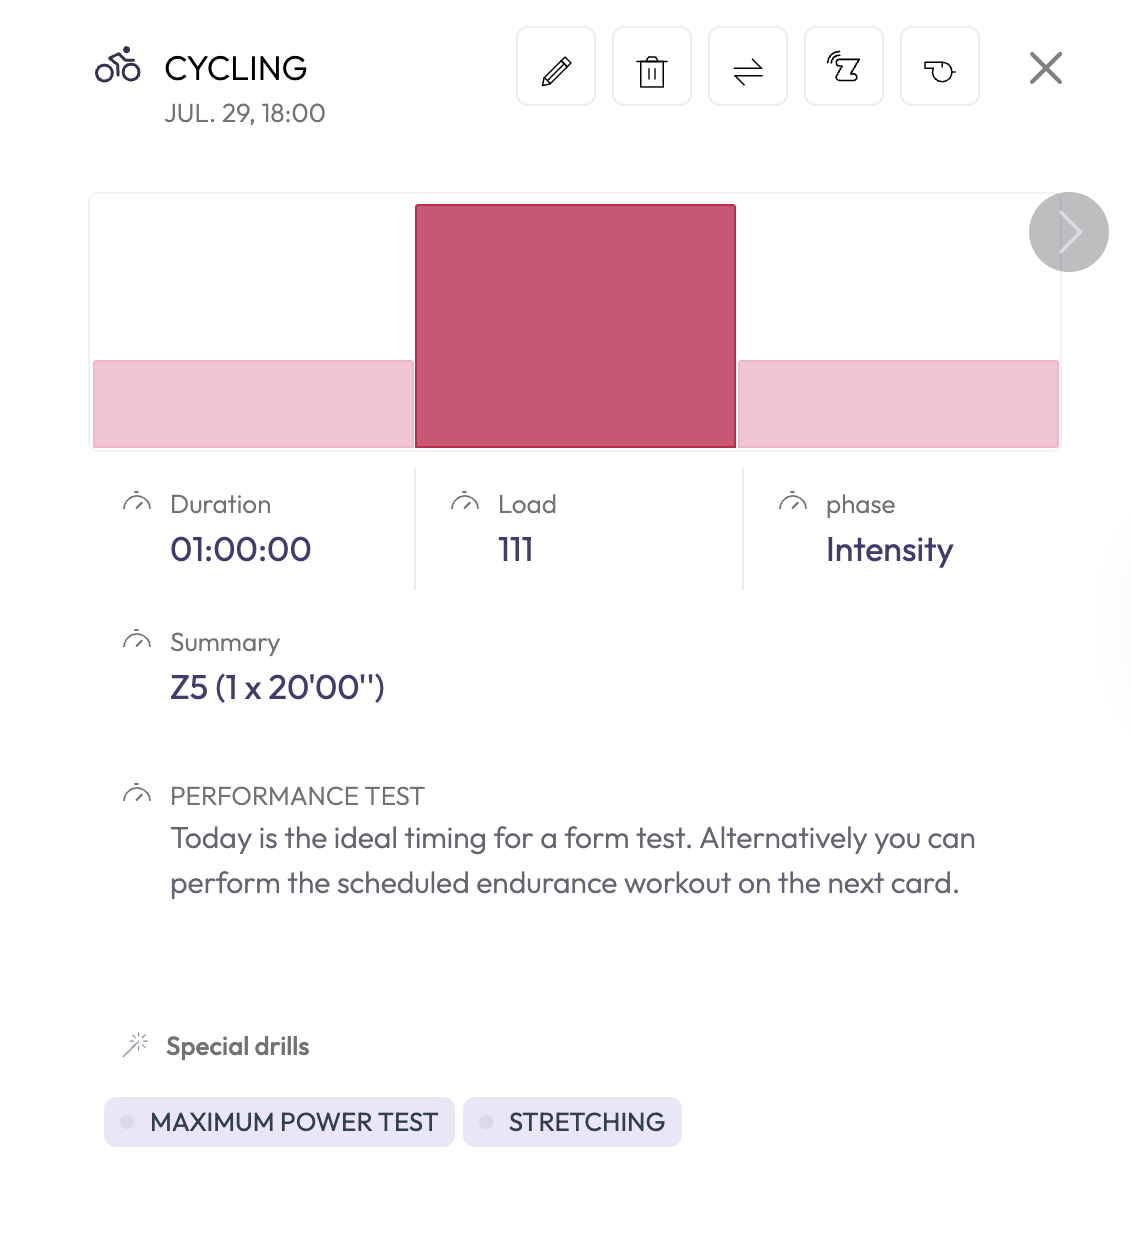Go to the next workout card arrow
This screenshot has height=1234, width=1130.
1069,232
